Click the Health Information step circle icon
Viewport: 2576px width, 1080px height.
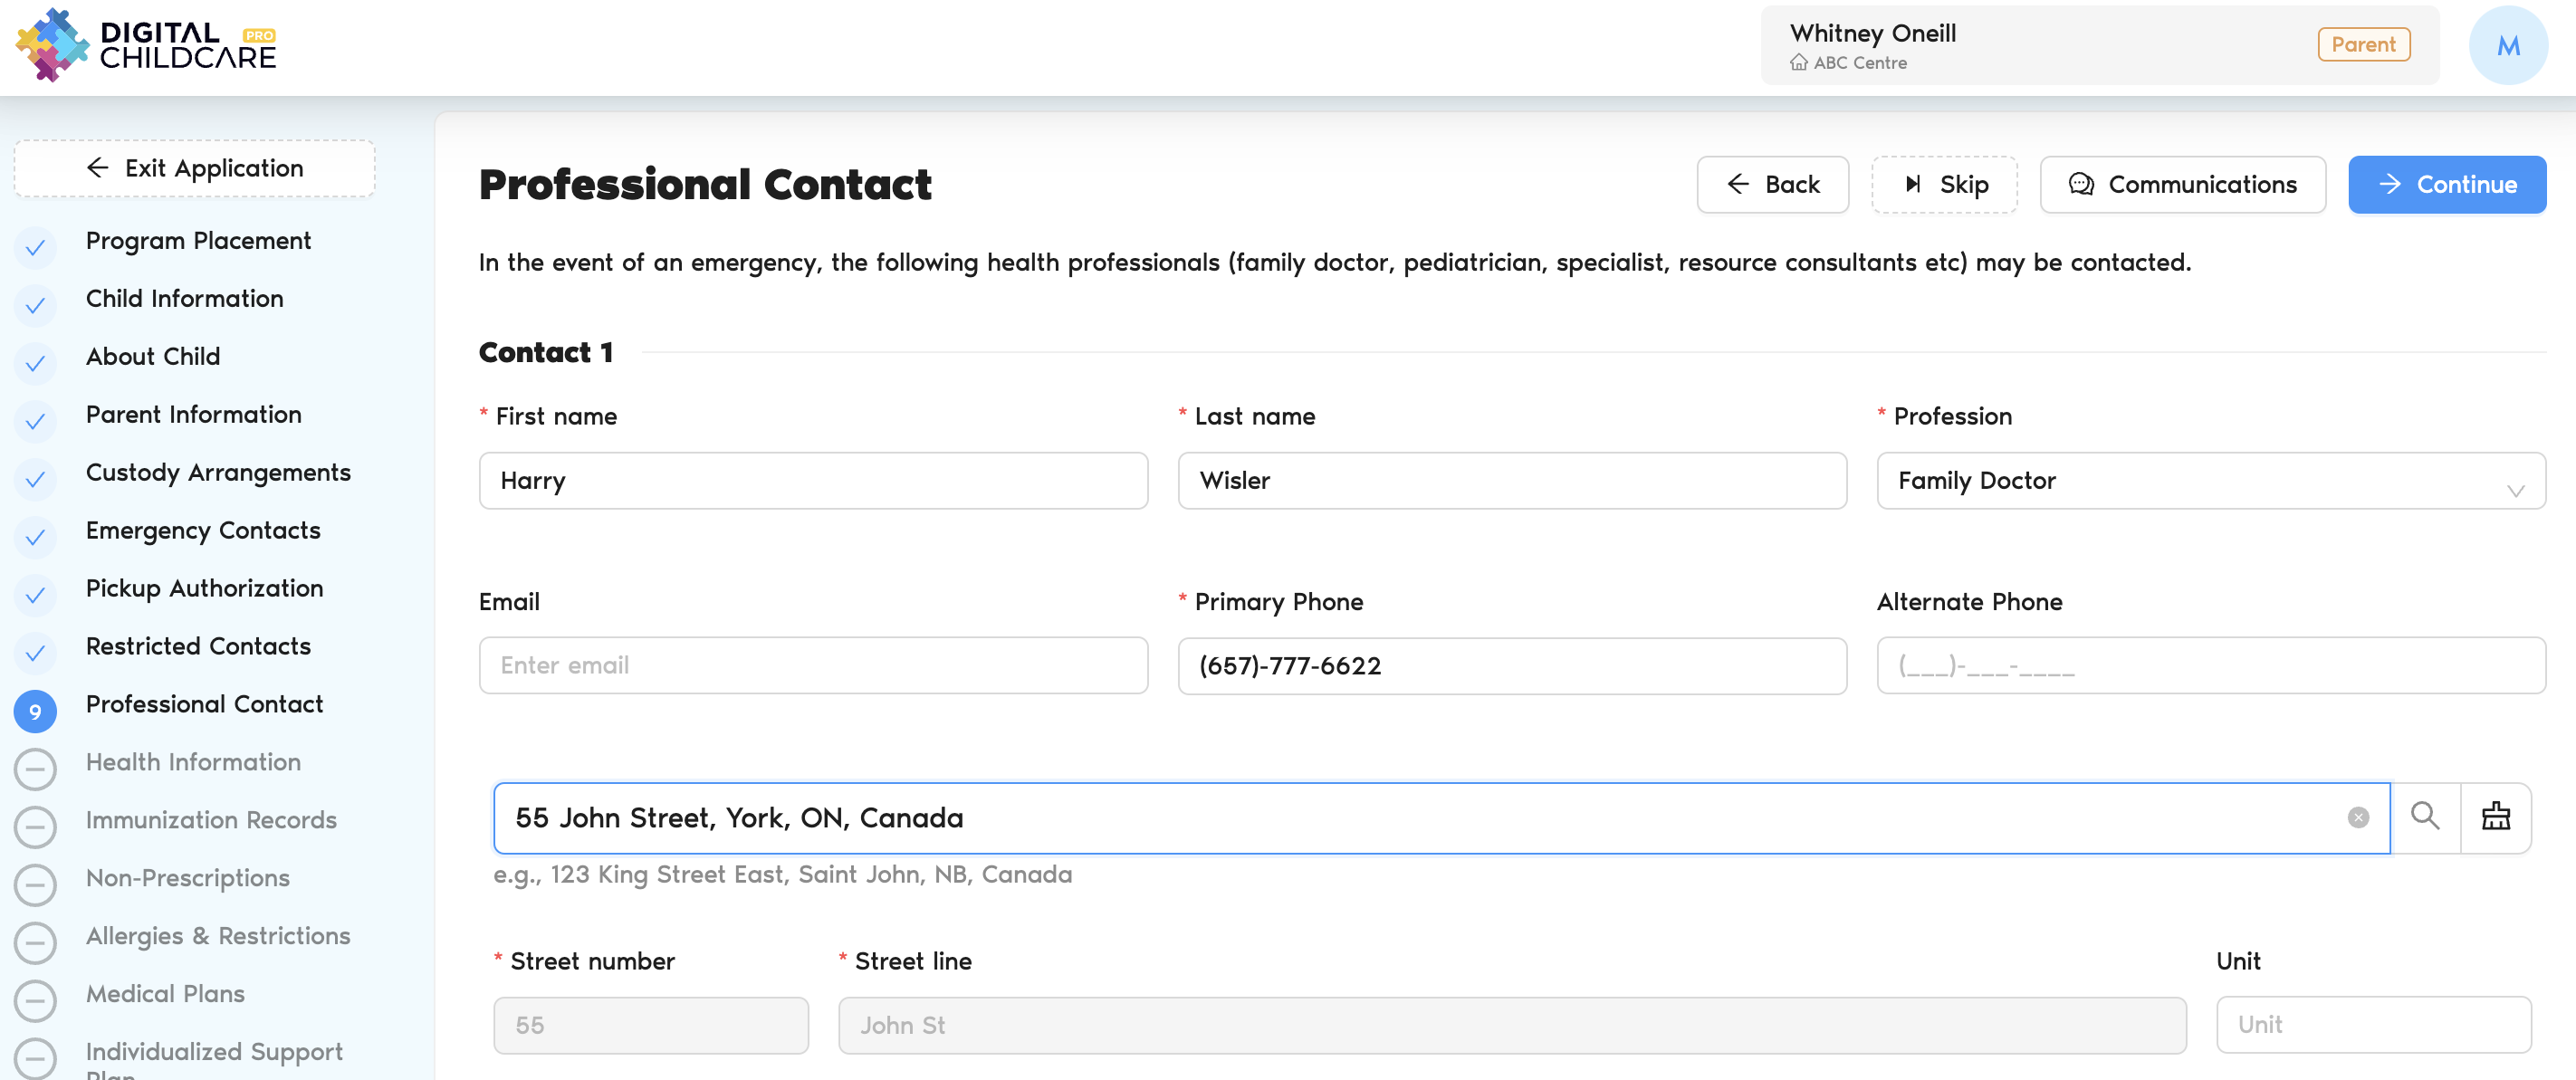click(x=35, y=769)
